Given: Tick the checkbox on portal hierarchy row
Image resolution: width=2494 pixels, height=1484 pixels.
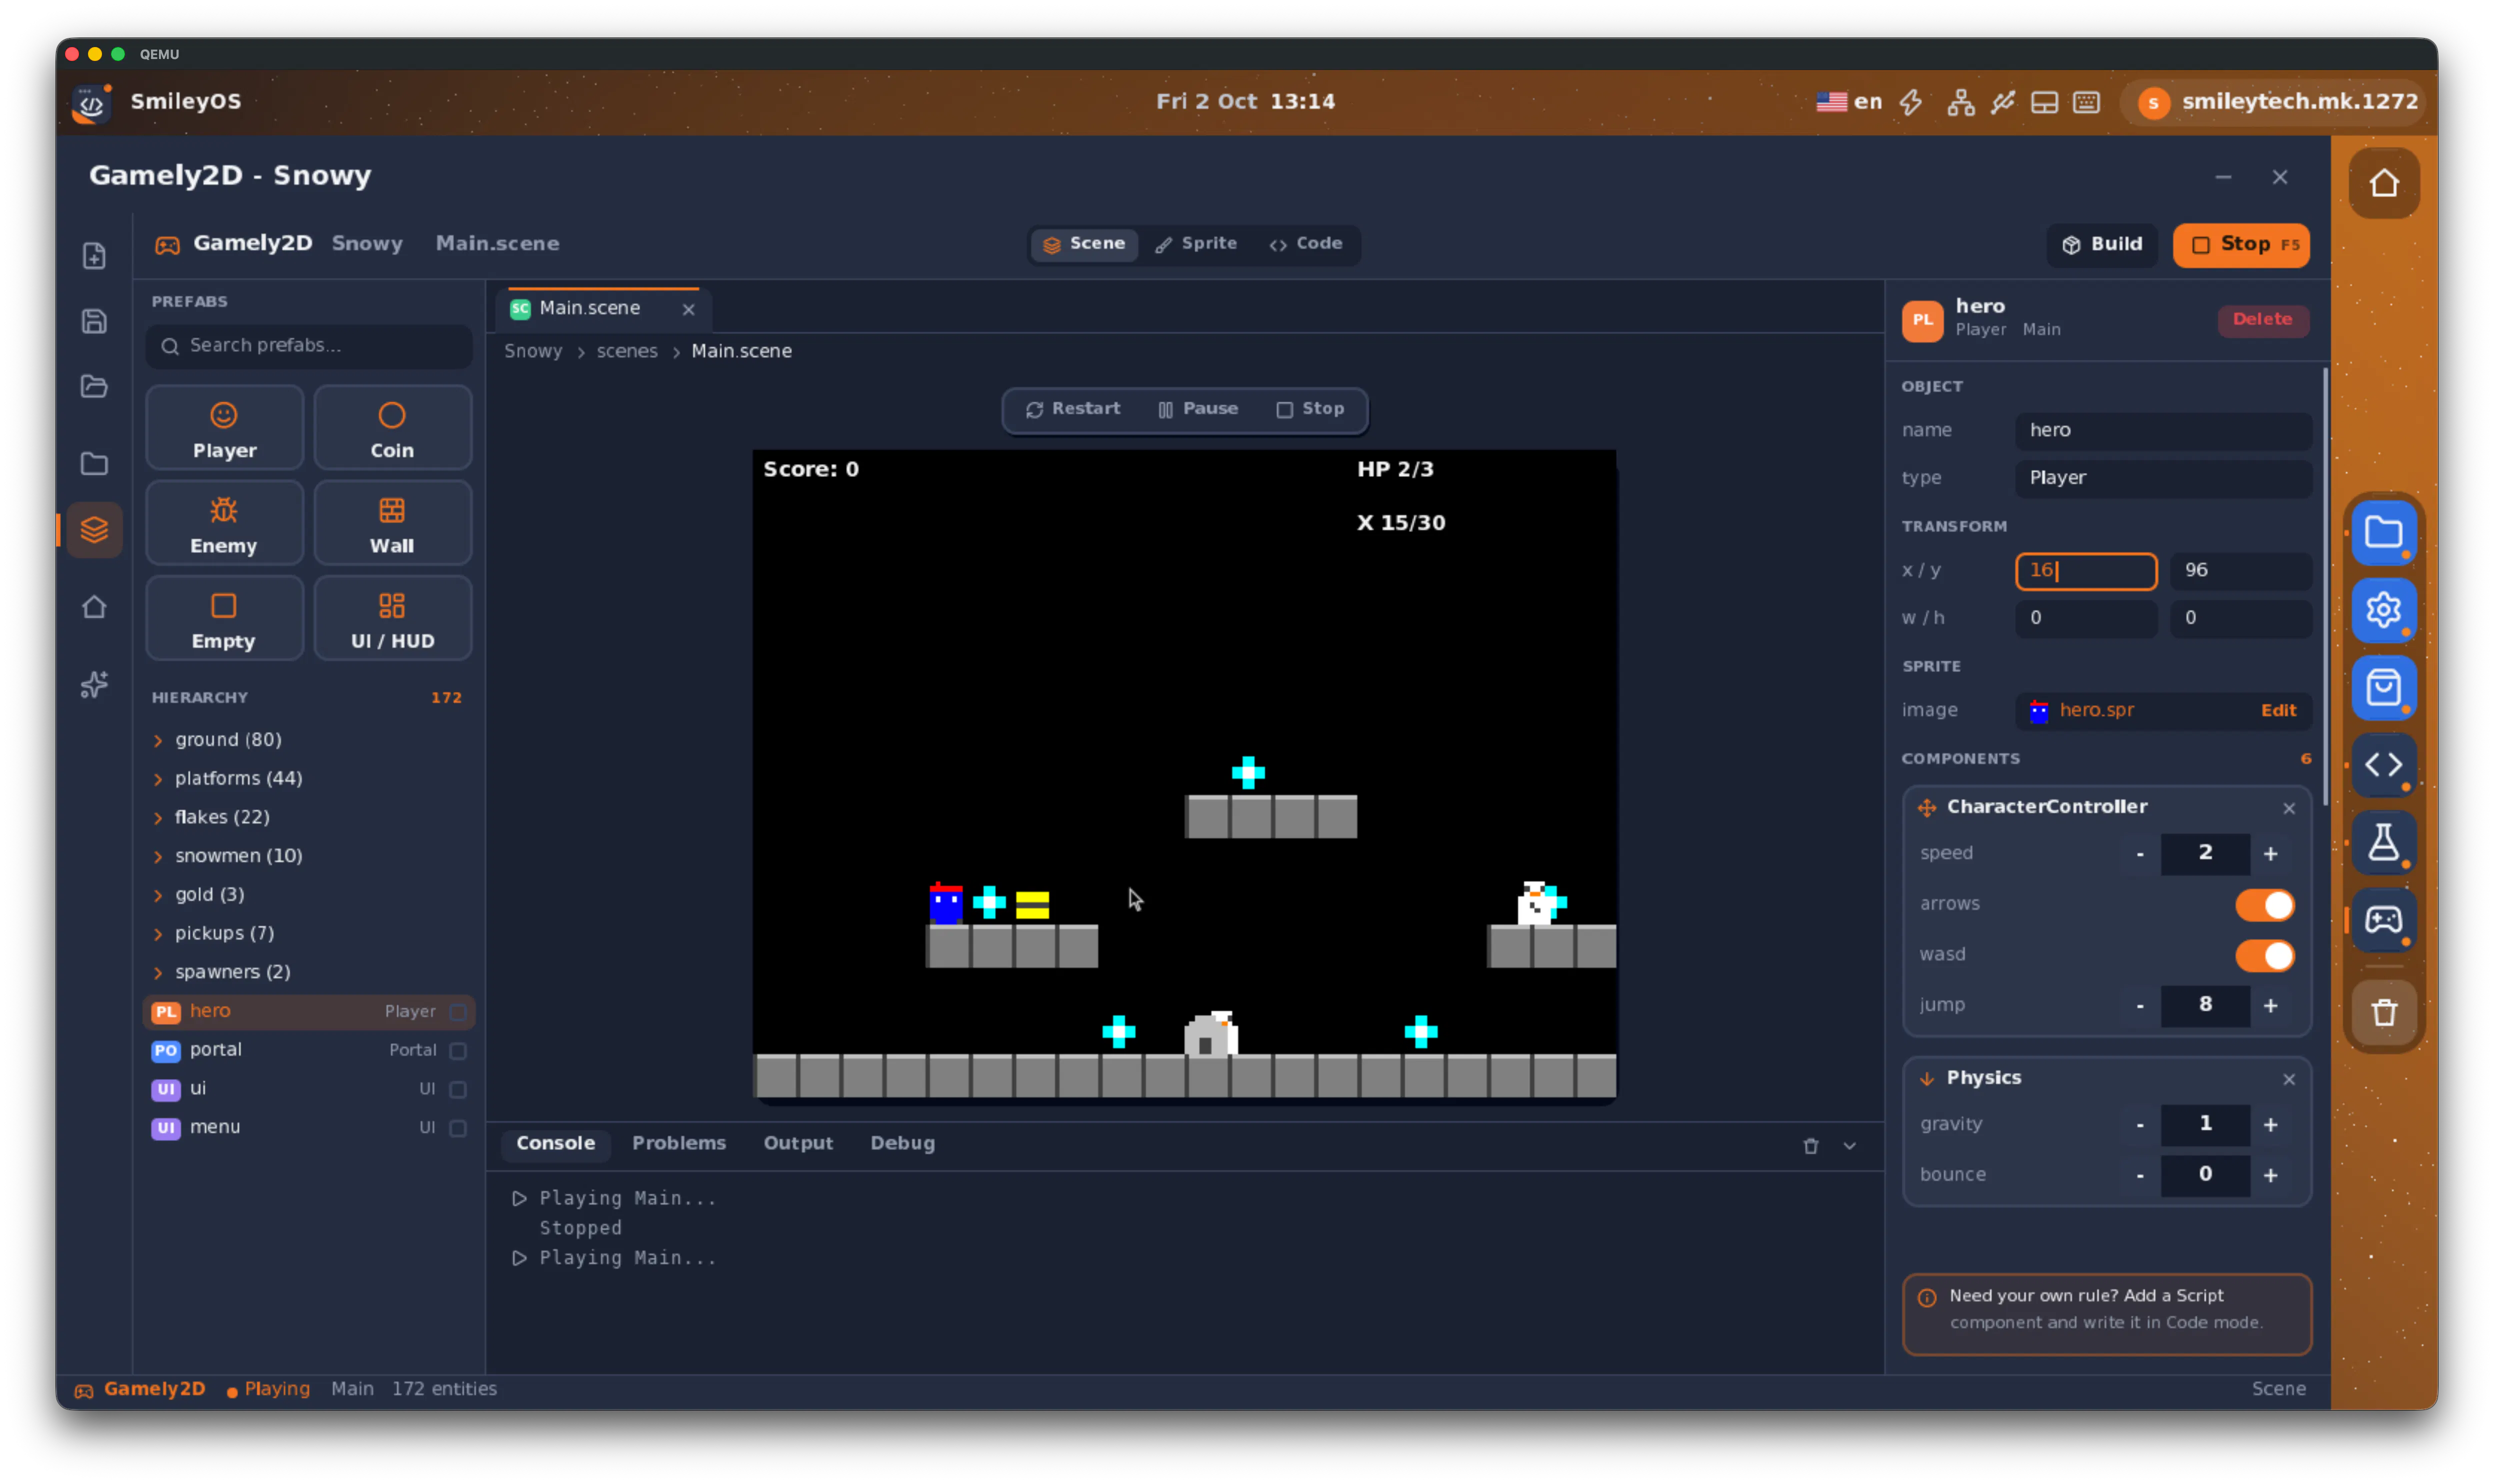Looking at the screenshot, I should tap(458, 1050).
